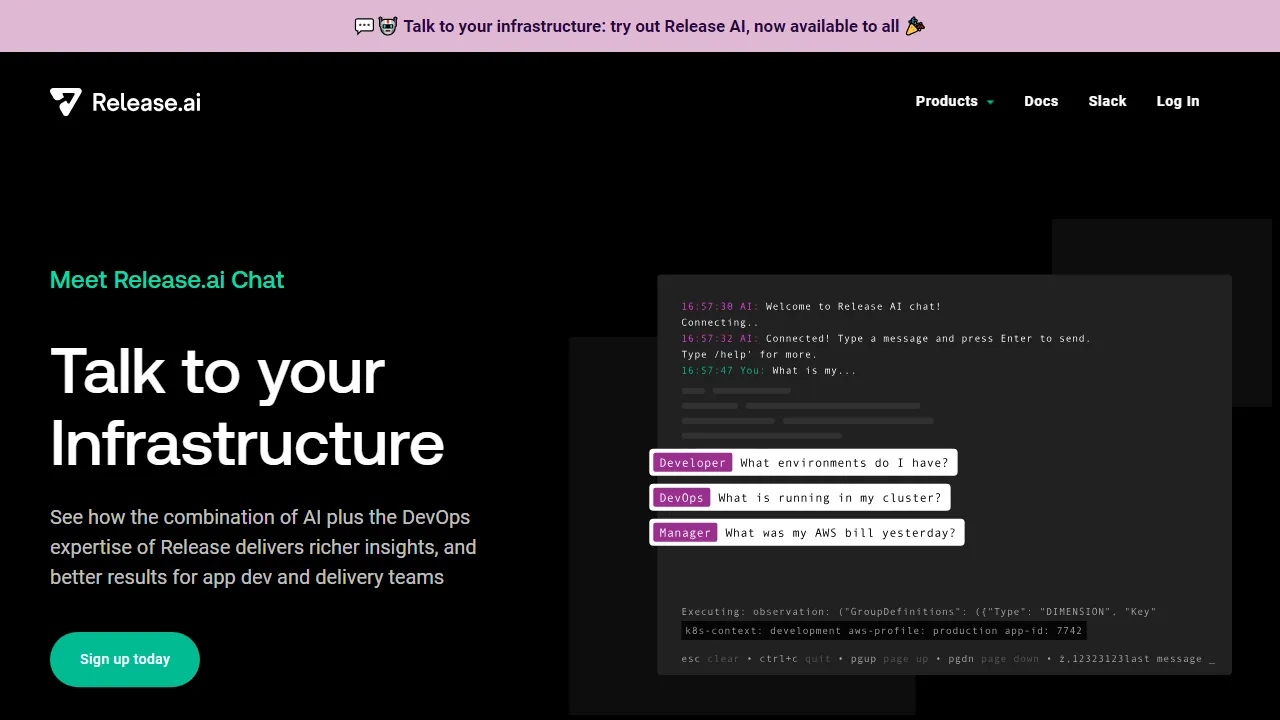Click 'What is running in my cluster?' prompt
This screenshot has height=720, width=1280.
click(x=830, y=497)
